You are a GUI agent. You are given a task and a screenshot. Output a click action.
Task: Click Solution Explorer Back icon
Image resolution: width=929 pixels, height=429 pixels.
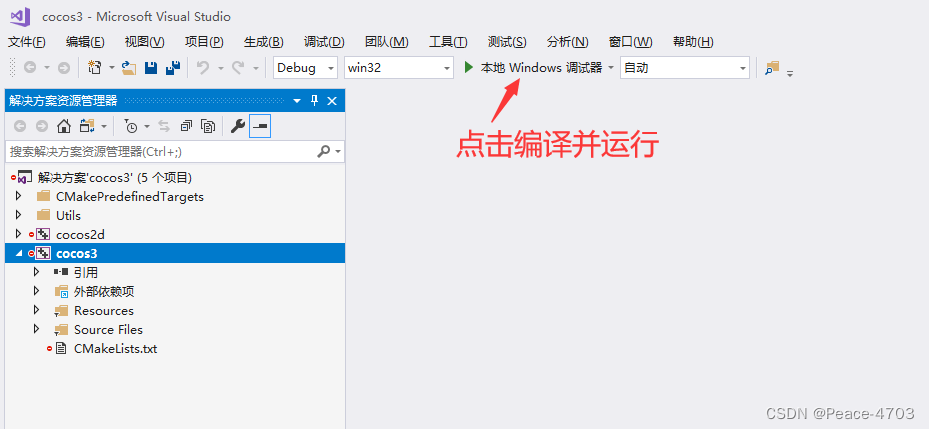point(20,126)
